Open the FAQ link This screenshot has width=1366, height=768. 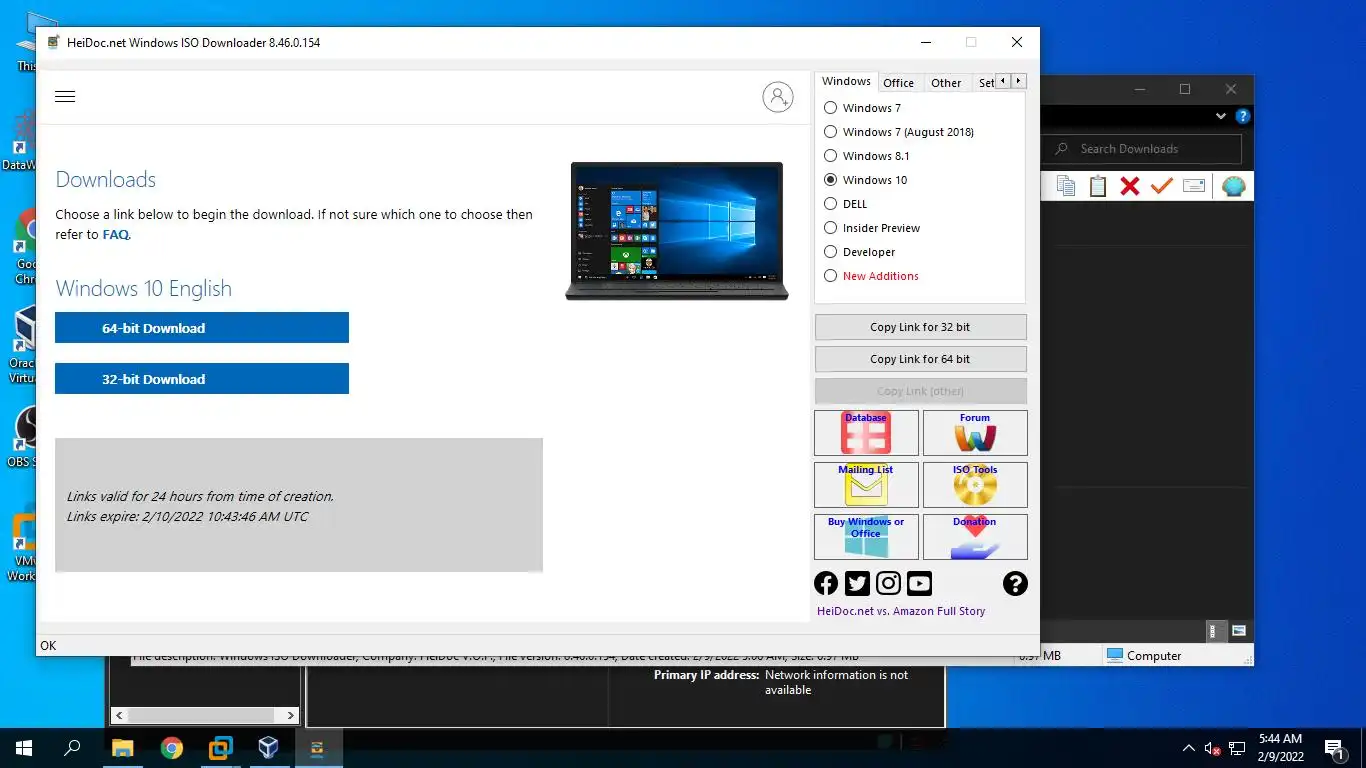(116, 235)
